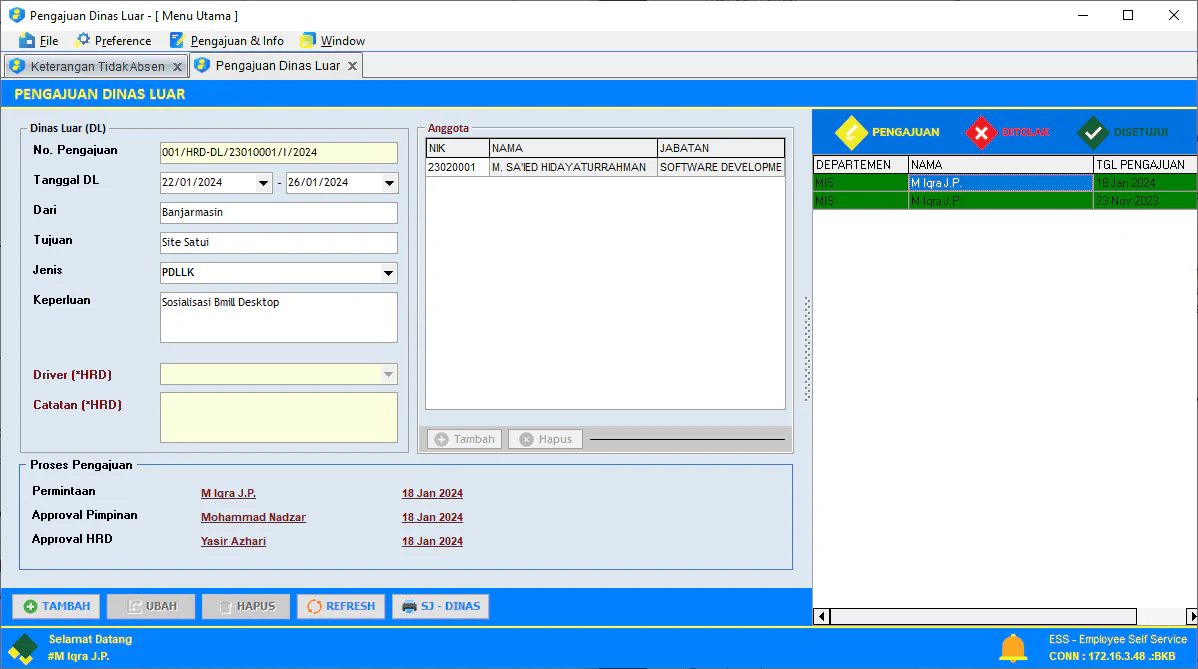Click the REFRESH button

(341, 606)
